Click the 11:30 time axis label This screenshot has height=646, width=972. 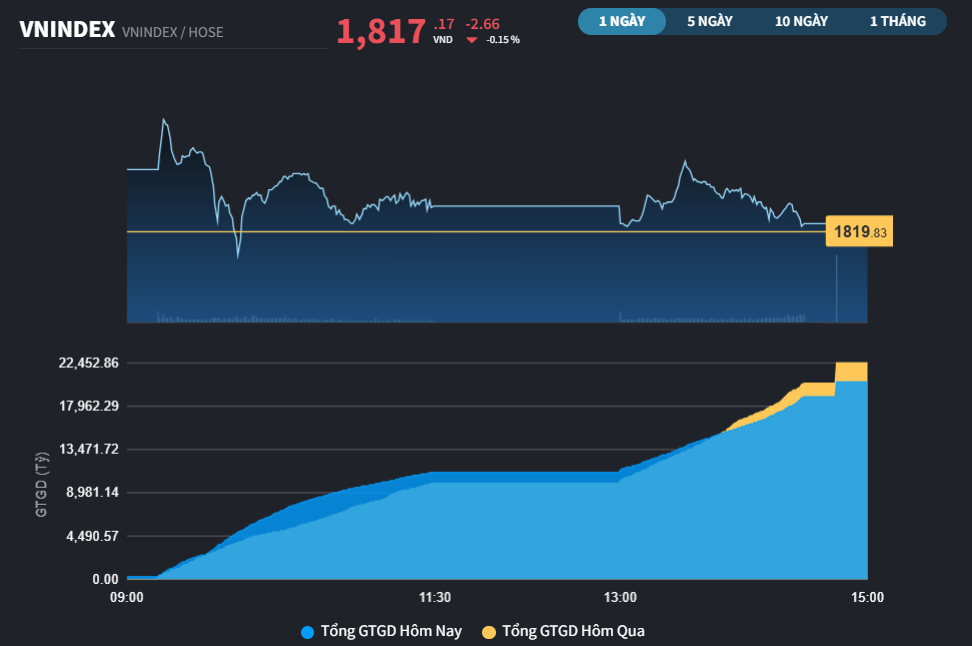pyautogui.click(x=435, y=597)
